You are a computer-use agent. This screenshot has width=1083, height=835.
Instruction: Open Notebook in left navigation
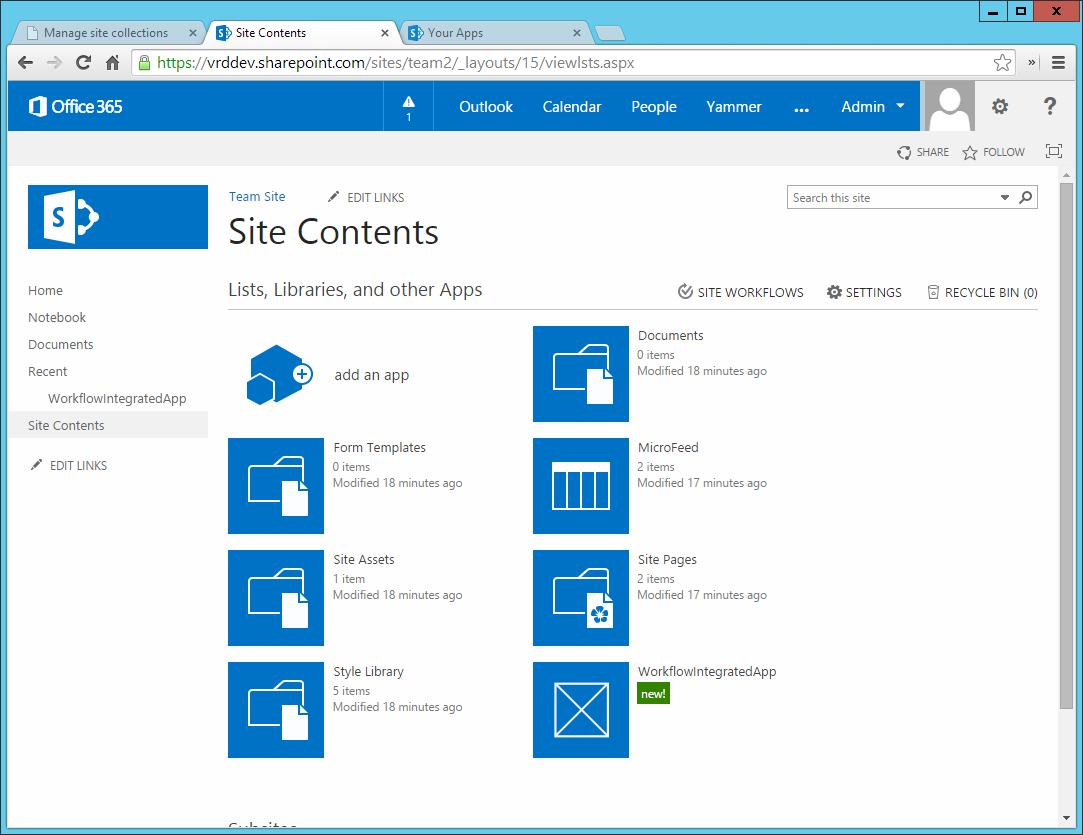tap(57, 318)
